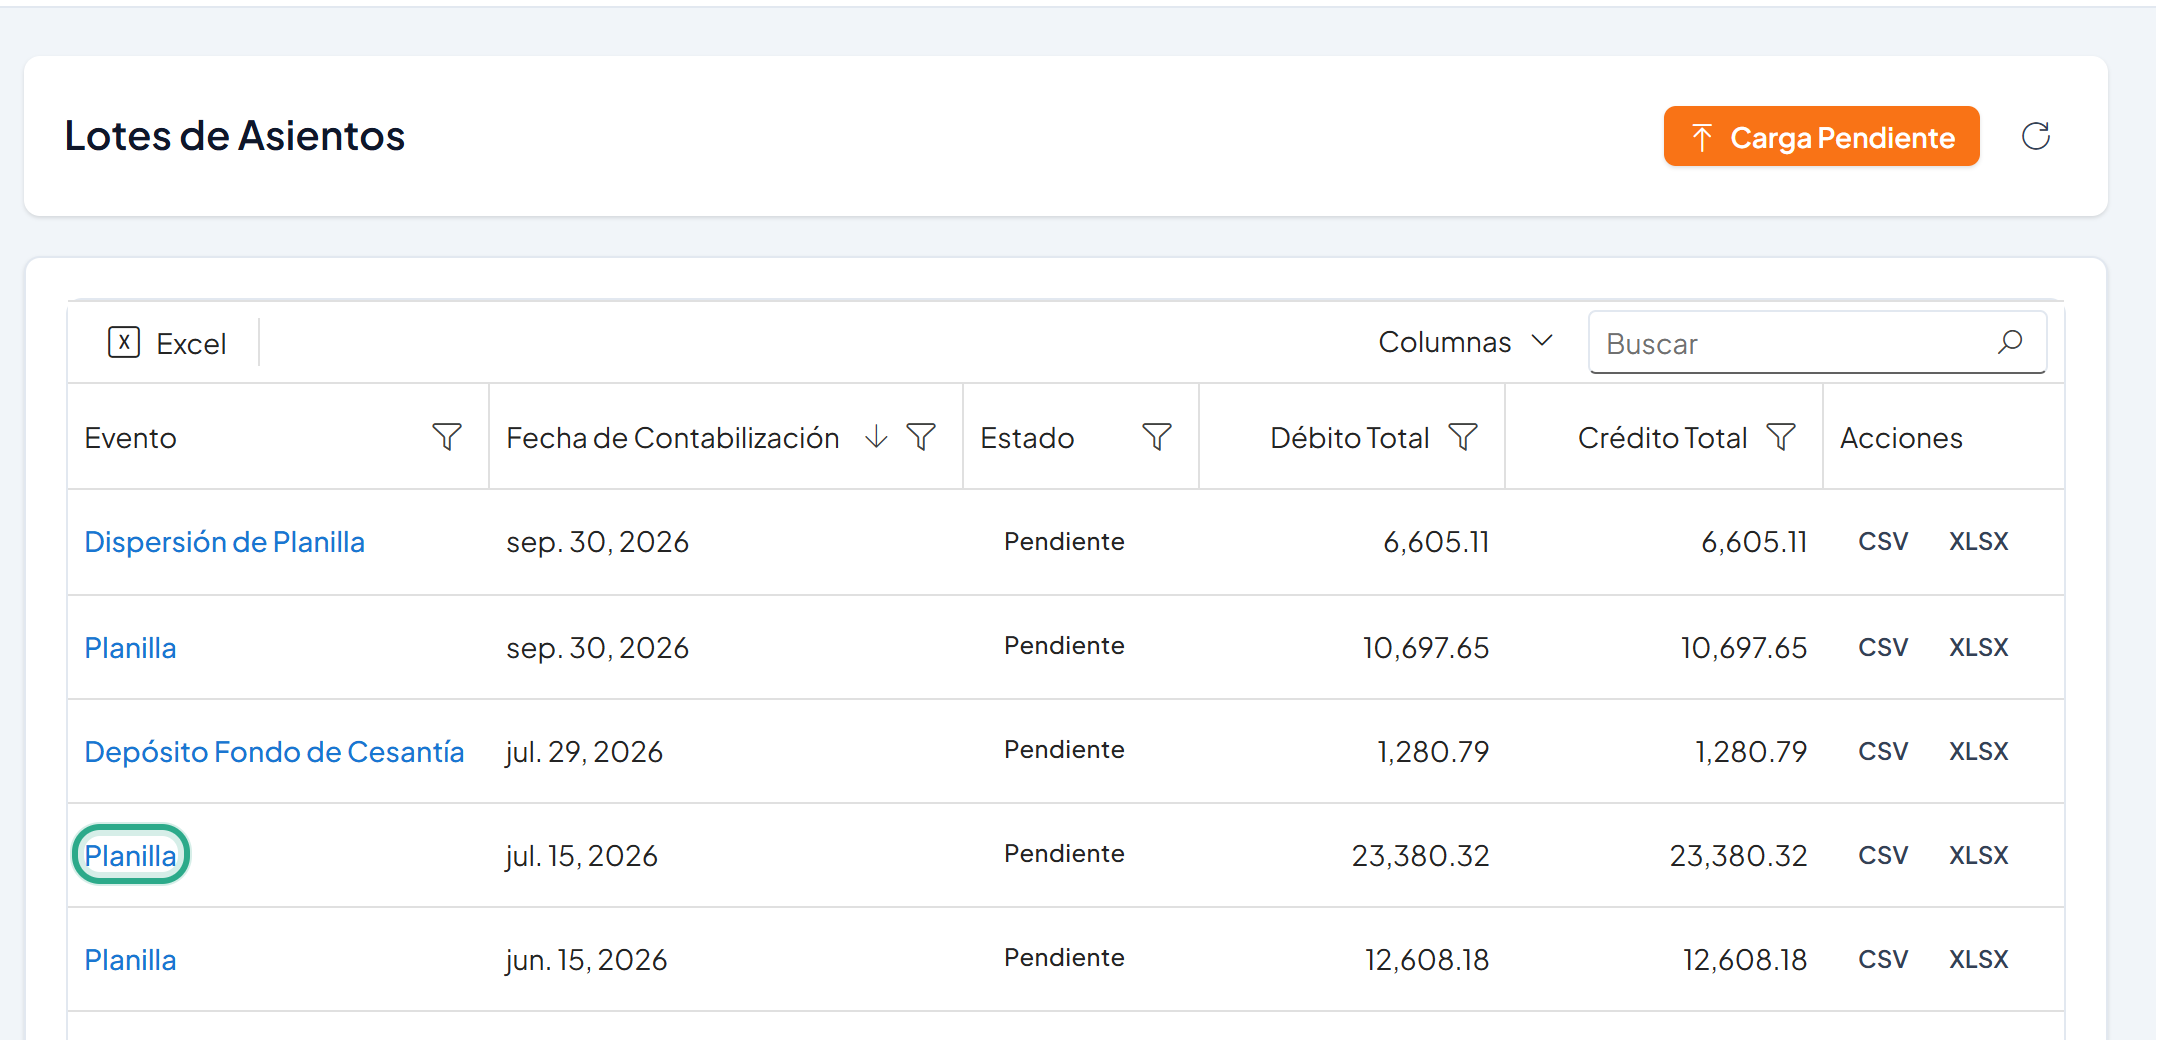Click the Pendiente status in Dispersión de Planilla row
The height and width of the screenshot is (1040, 2172).
(x=1064, y=542)
